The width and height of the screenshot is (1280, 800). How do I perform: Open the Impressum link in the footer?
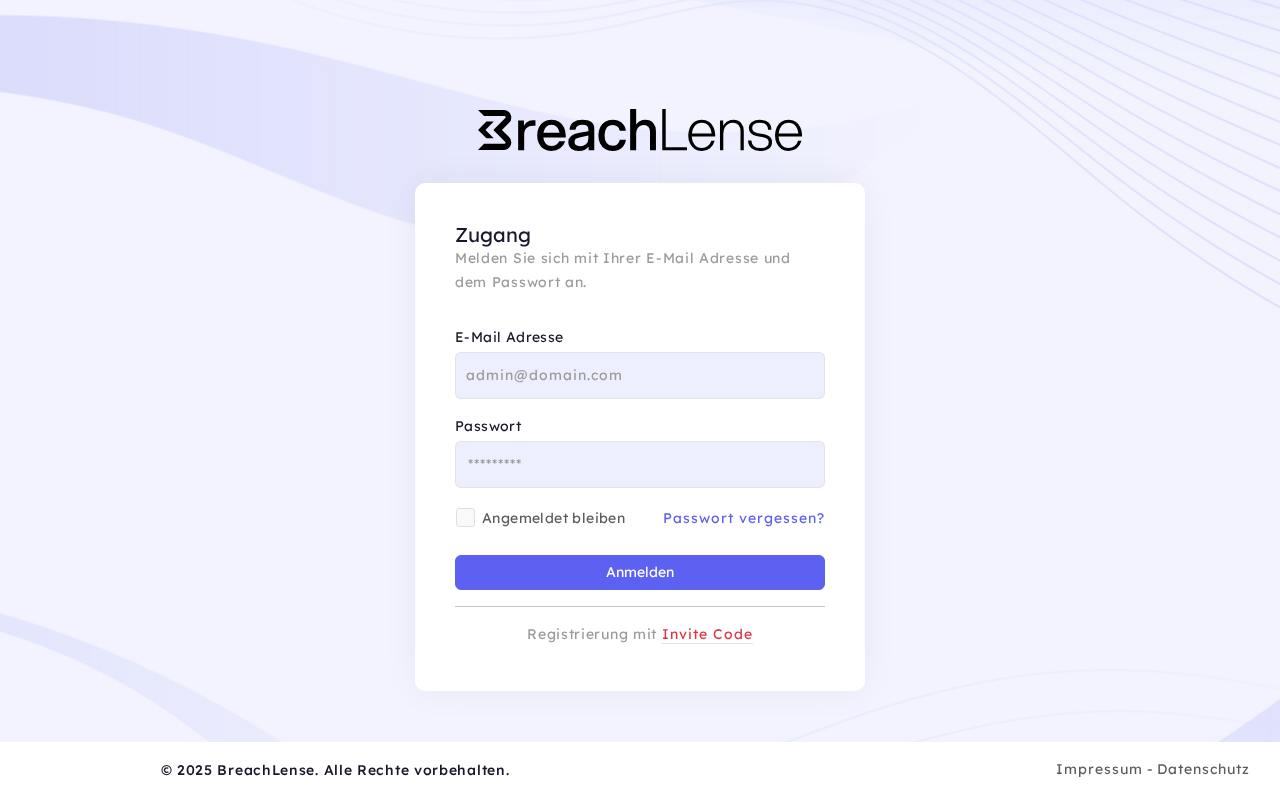click(1098, 769)
